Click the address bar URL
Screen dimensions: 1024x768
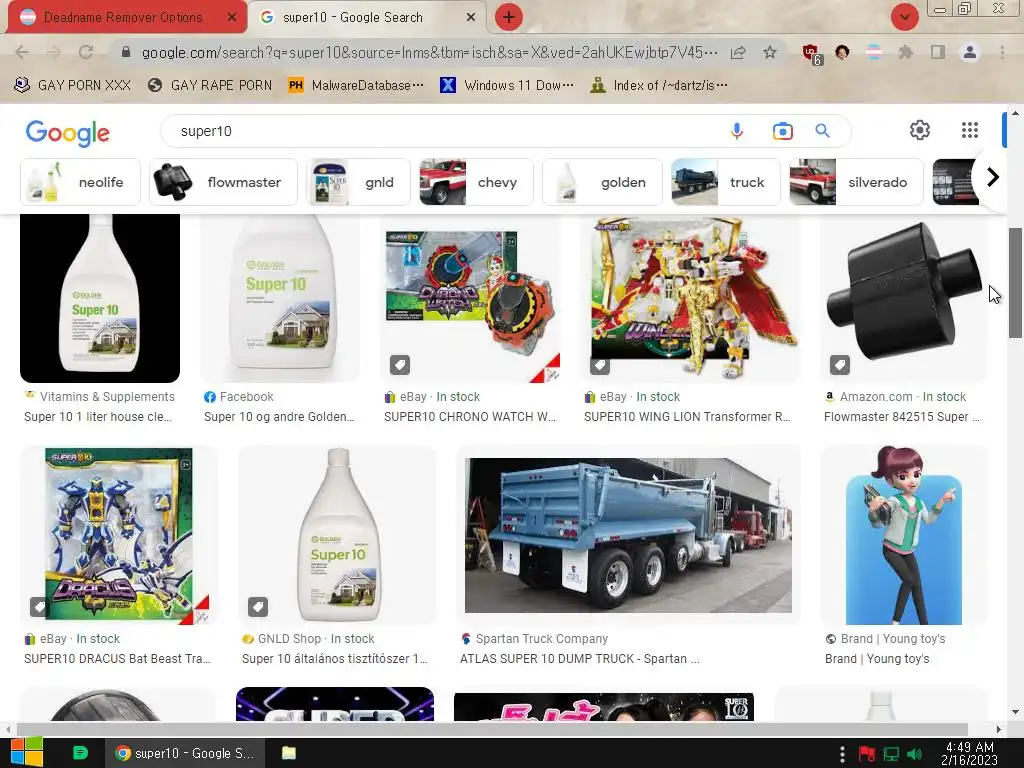tap(429, 52)
